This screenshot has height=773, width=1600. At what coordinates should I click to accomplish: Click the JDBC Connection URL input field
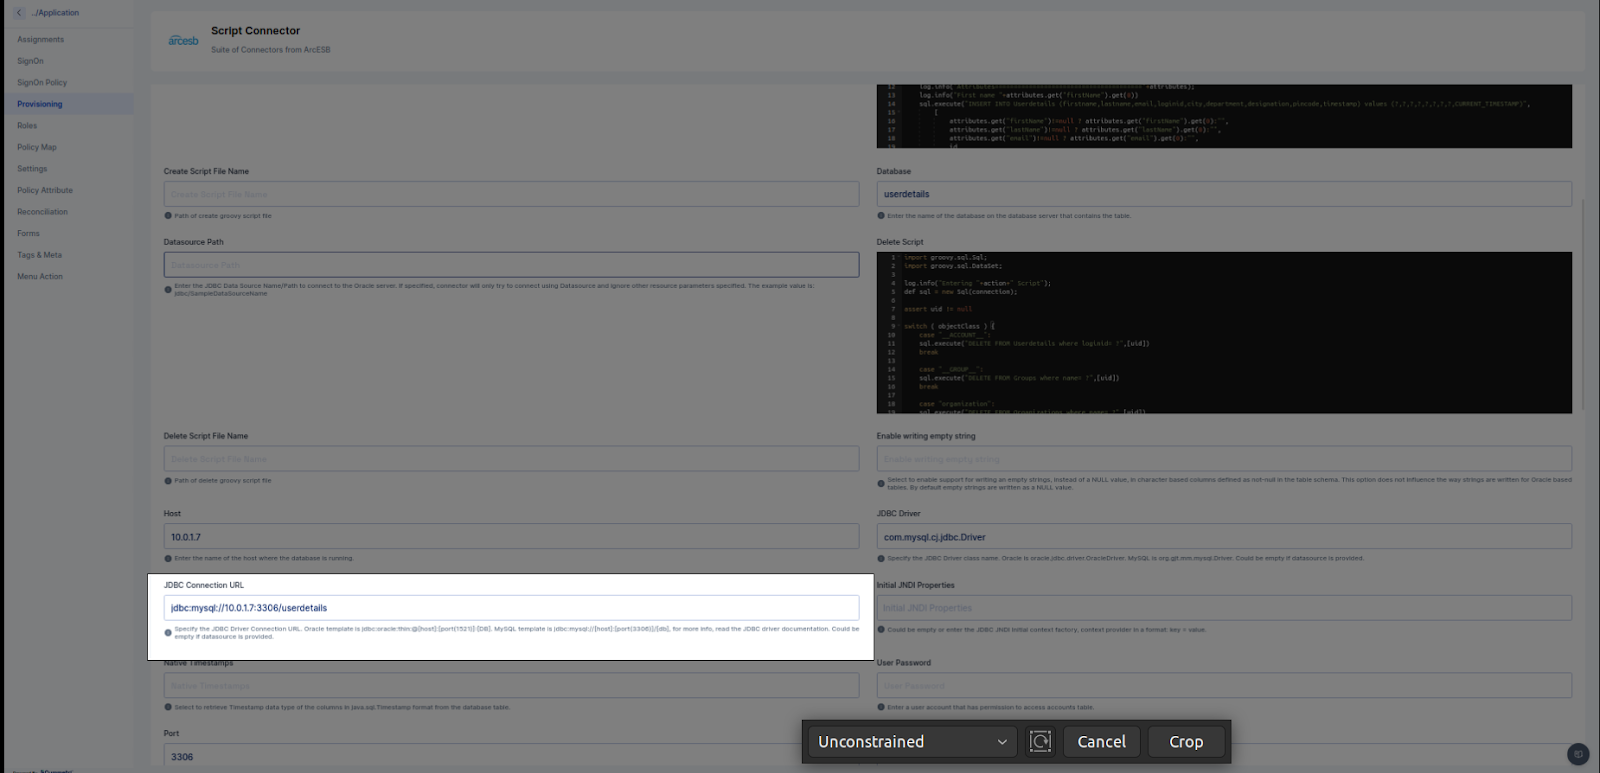click(x=511, y=608)
